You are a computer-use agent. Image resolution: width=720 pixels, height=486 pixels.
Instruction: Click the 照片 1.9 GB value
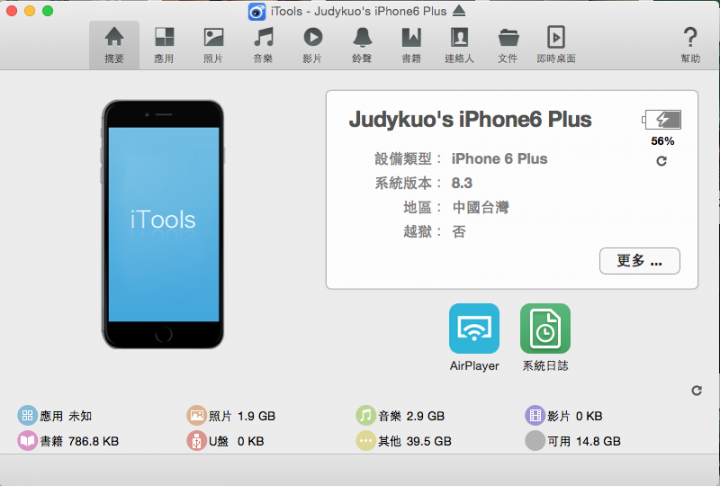256,416
